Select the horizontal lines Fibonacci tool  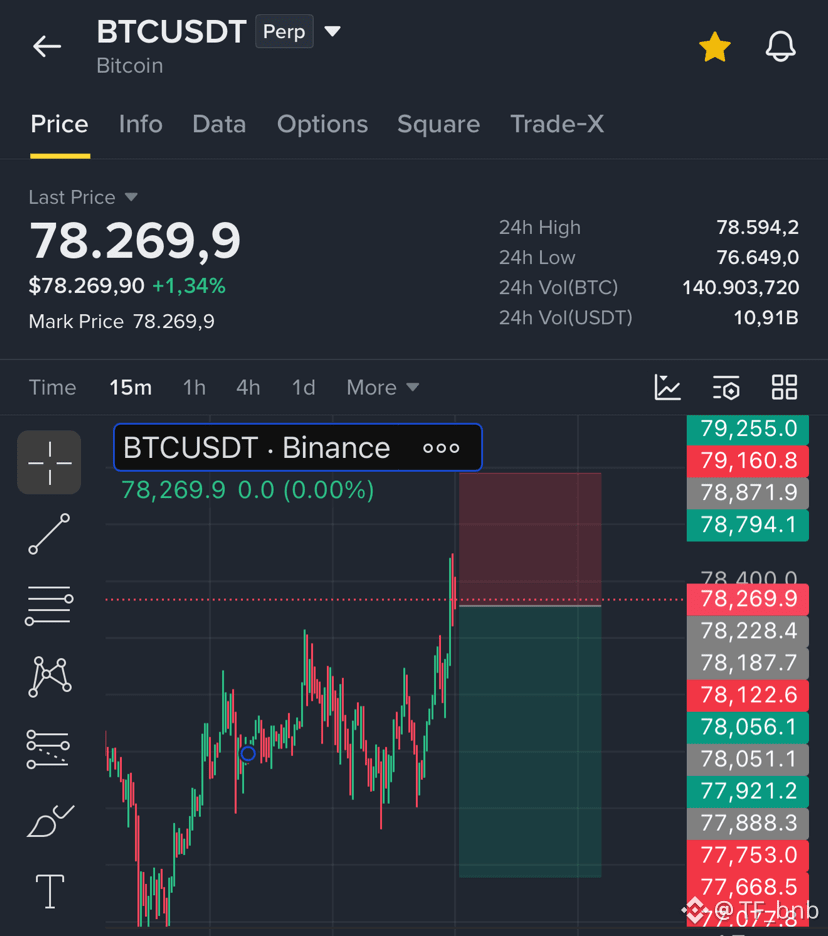tap(50, 605)
